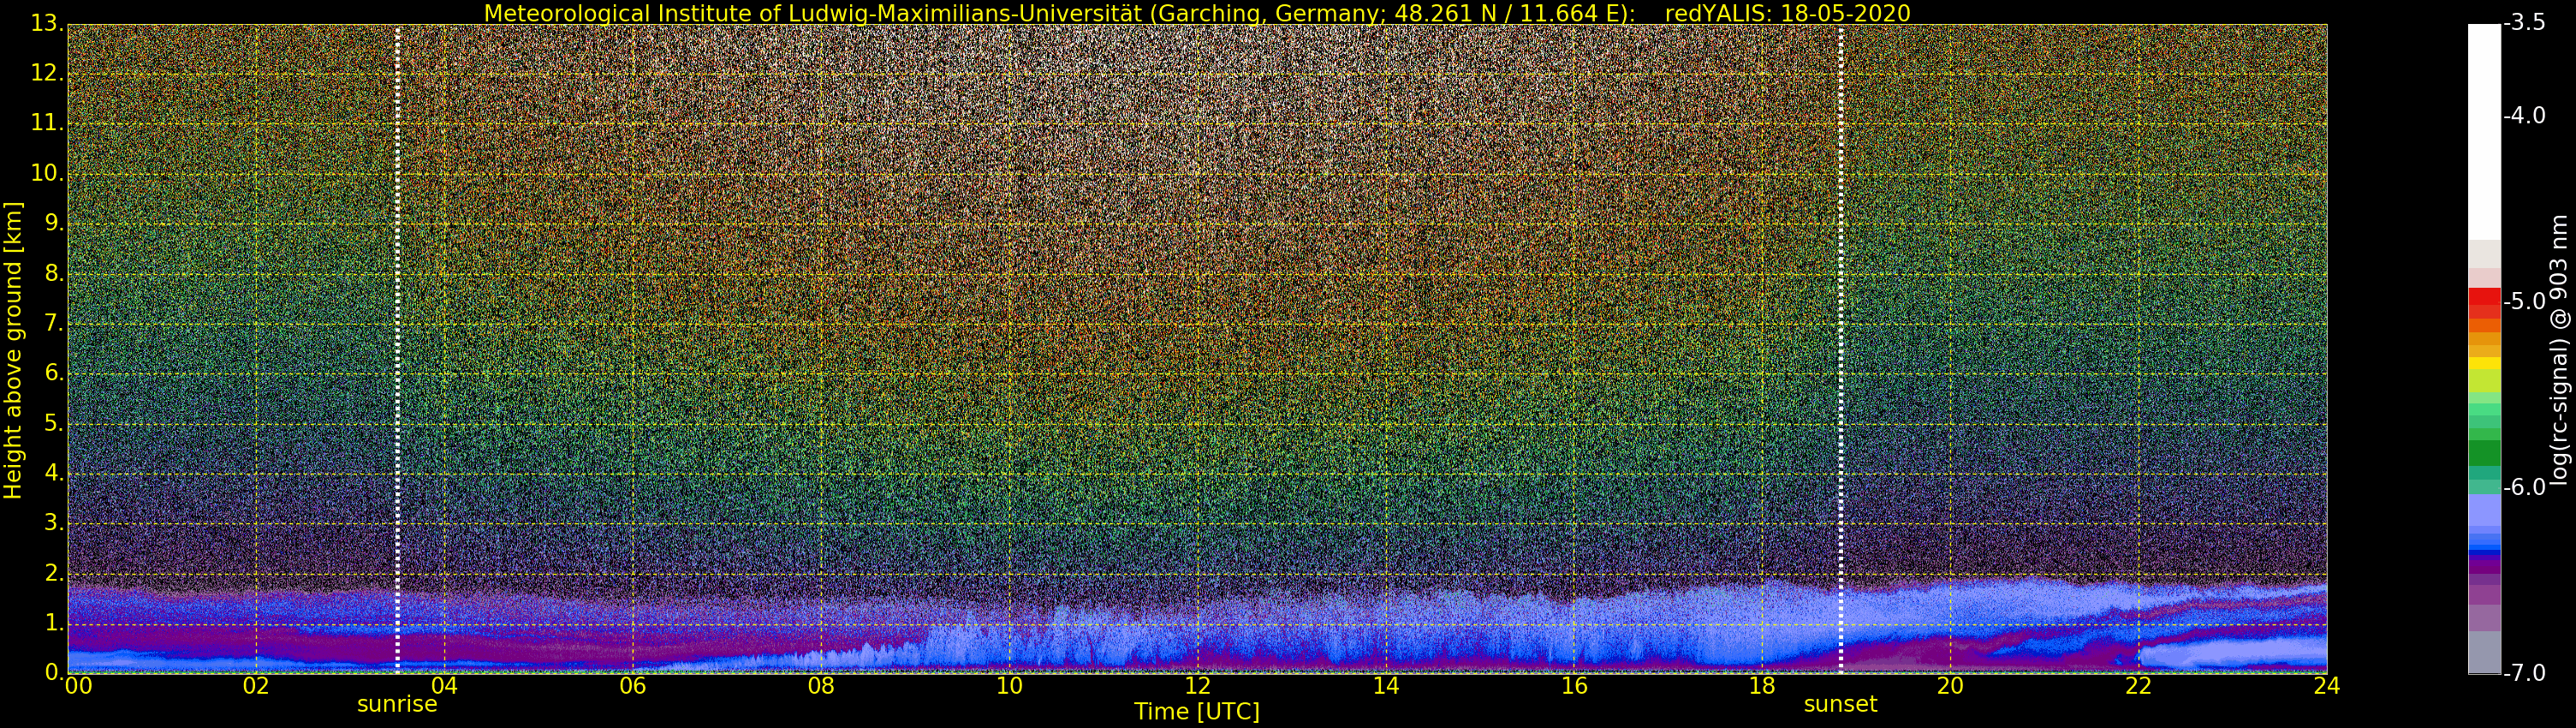The width and height of the screenshot is (2576, 728).
Task: Click the y-axis tick label '1.'
Action: [x=54, y=623]
